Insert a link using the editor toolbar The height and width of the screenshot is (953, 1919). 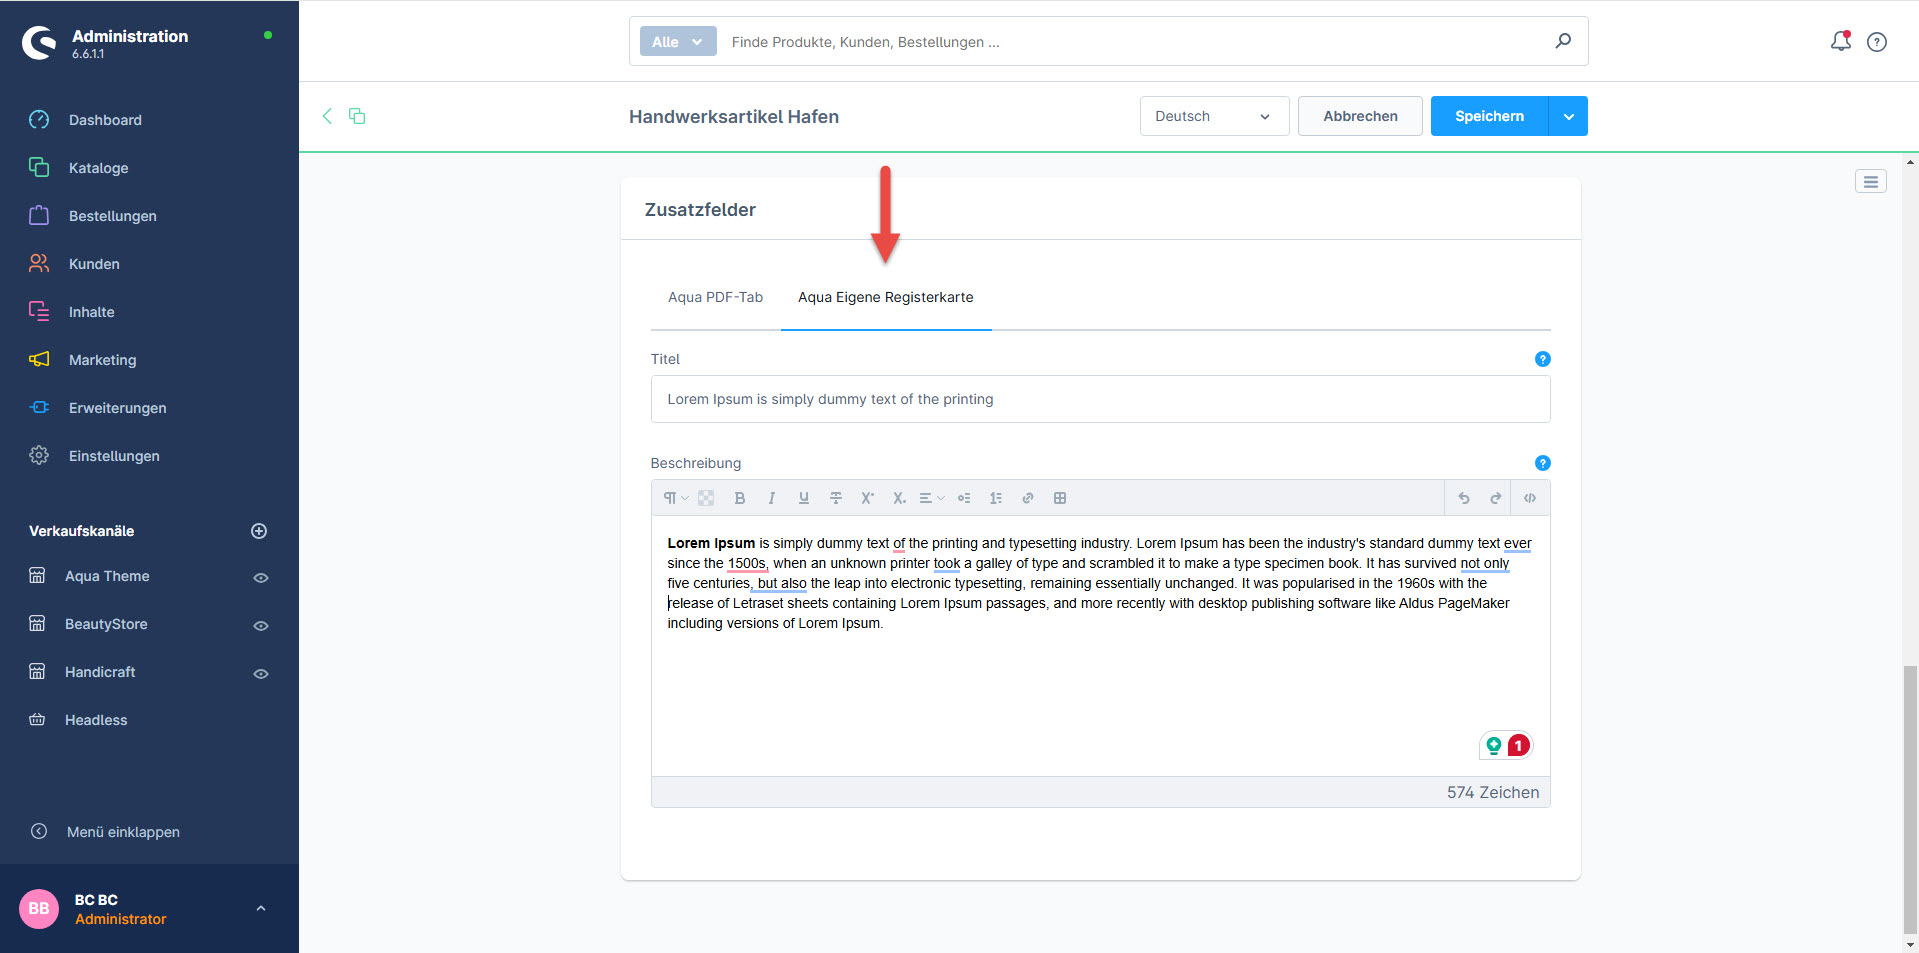1027,498
